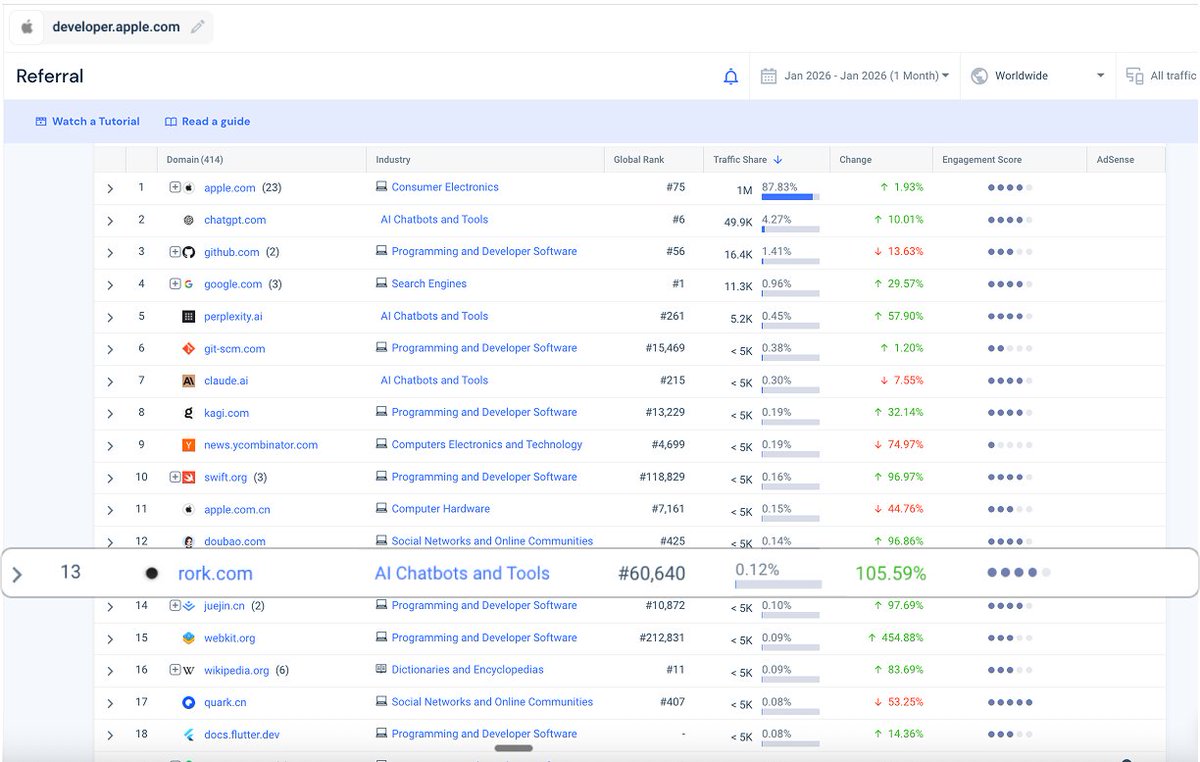Image resolution: width=1200 pixels, height=762 pixels.
Task: Click the 454.88% change value
Action: [903, 638]
